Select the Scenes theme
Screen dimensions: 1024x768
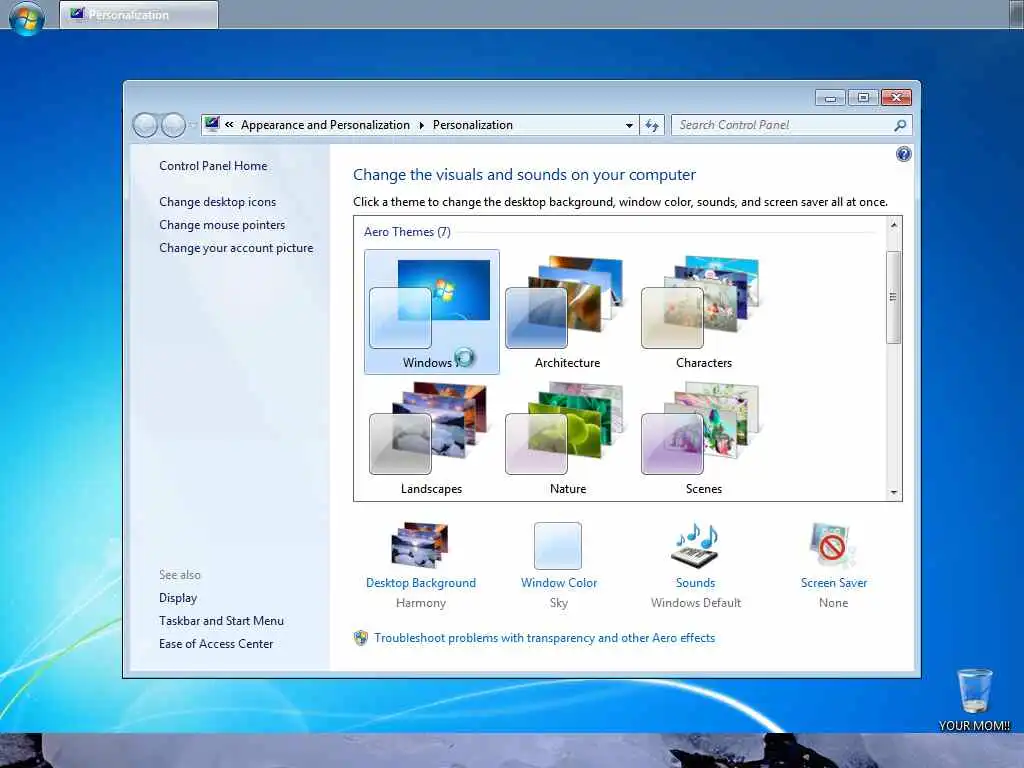pyautogui.click(x=703, y=439)
